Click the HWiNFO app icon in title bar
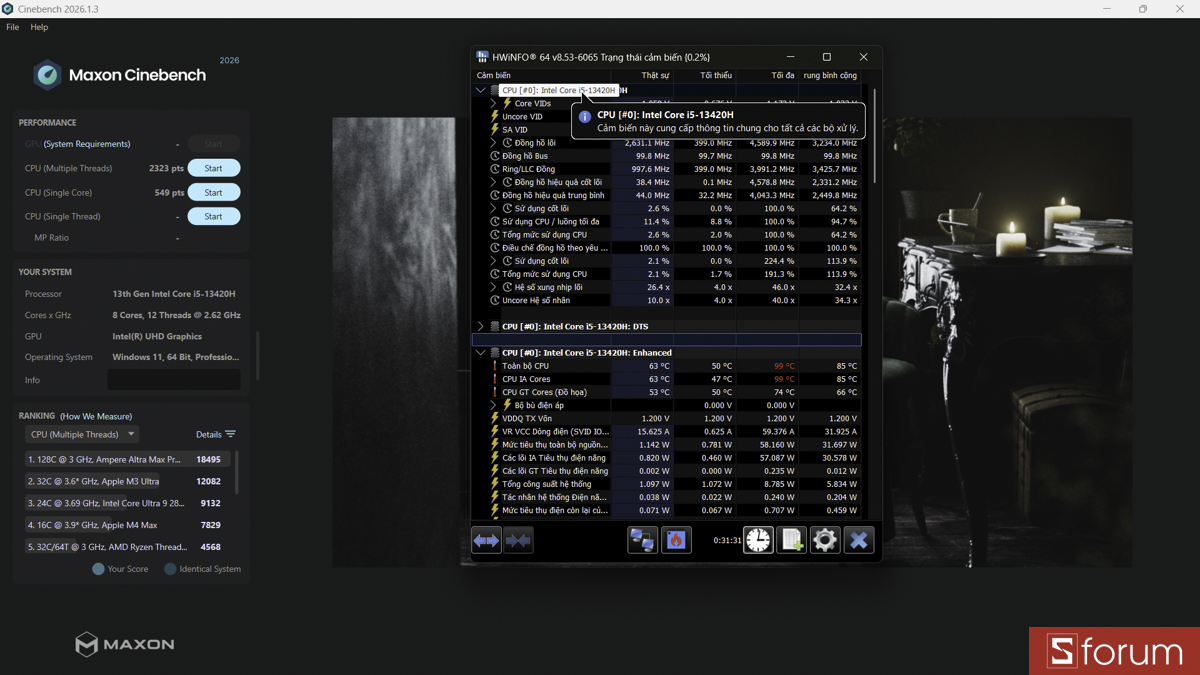Screen dimensions: 1200x675 pos(482,57)
